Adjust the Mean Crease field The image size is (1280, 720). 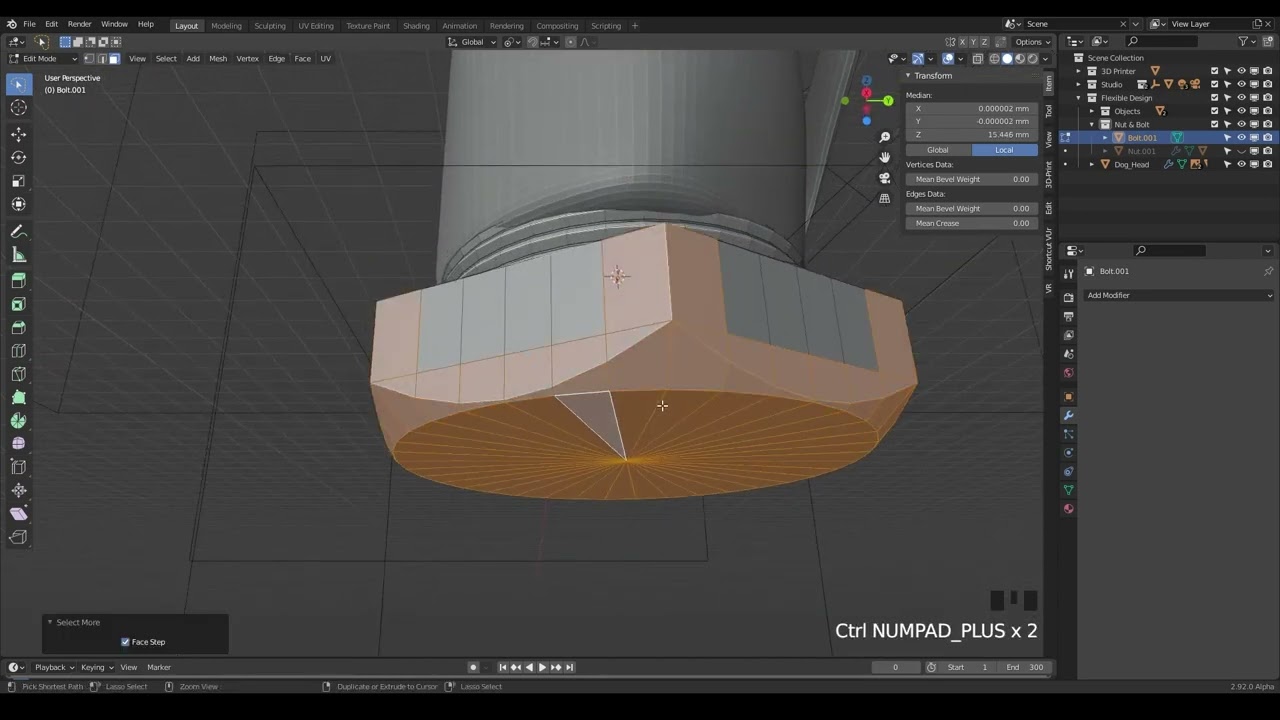971,223
